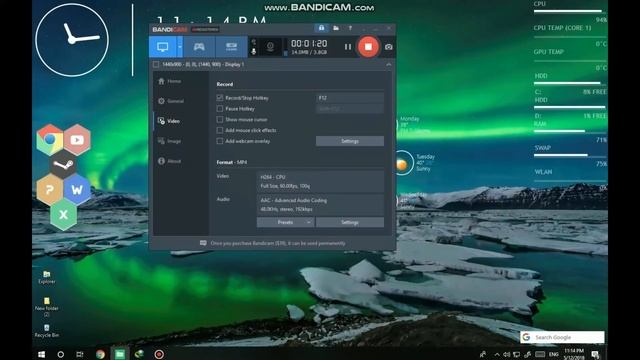Screen dimensions: 640x360
Task: Enable Add webcam overlay checkbox
Action: click(x=220, y=141)
